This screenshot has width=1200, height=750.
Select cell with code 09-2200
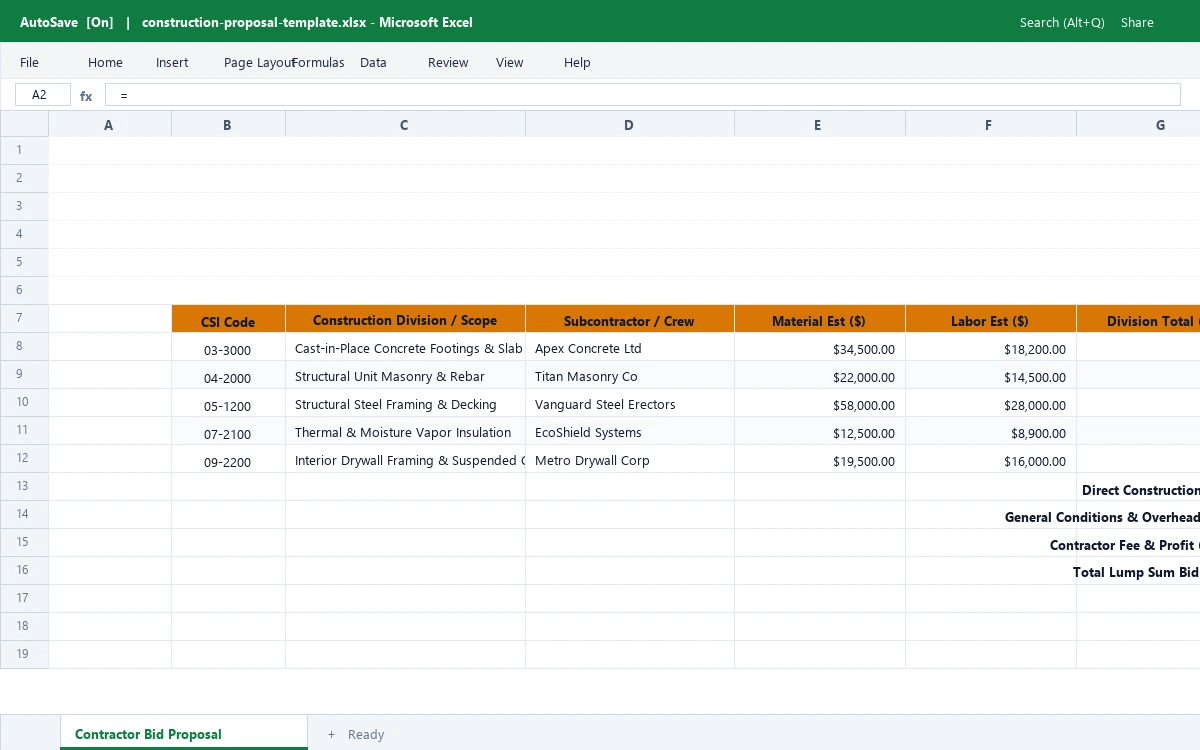coord(228,459)
